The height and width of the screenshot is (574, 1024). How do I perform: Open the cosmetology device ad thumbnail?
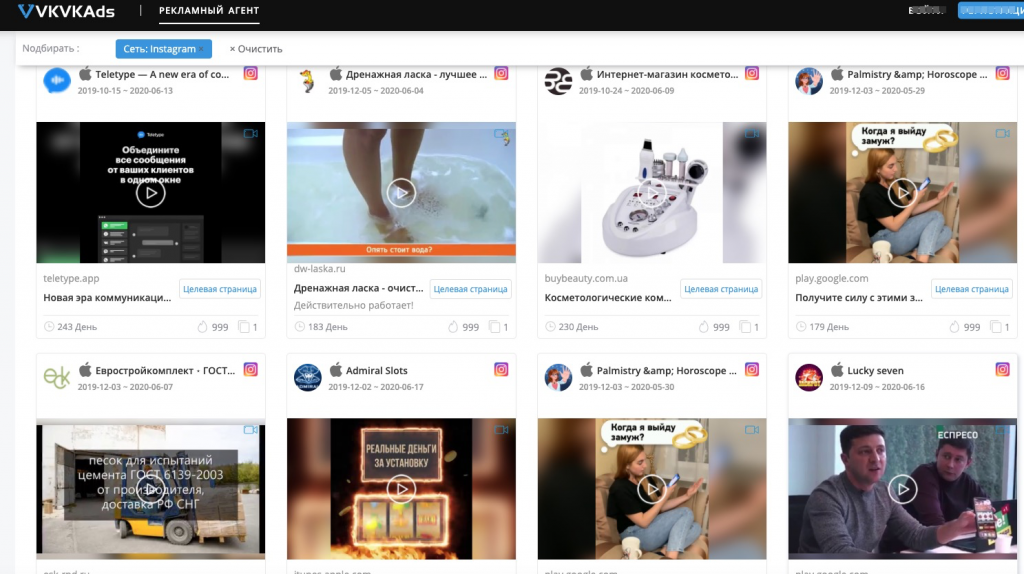652,193
